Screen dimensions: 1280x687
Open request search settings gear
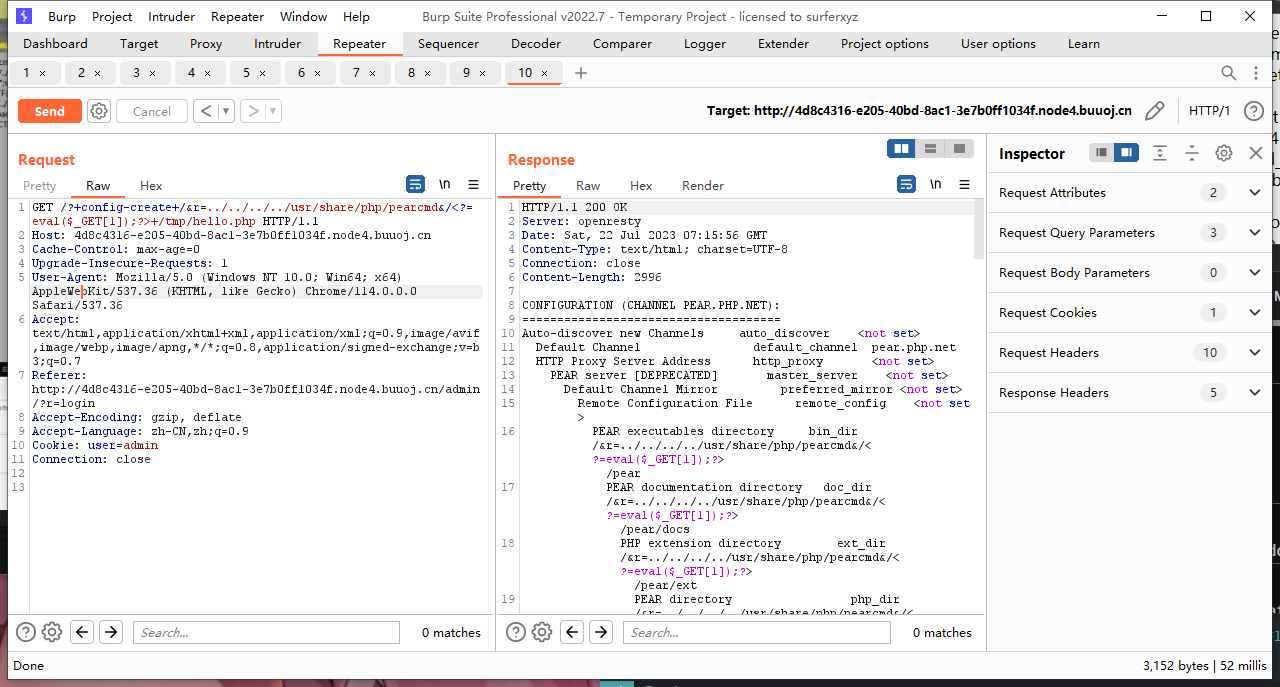click(52, 632)
